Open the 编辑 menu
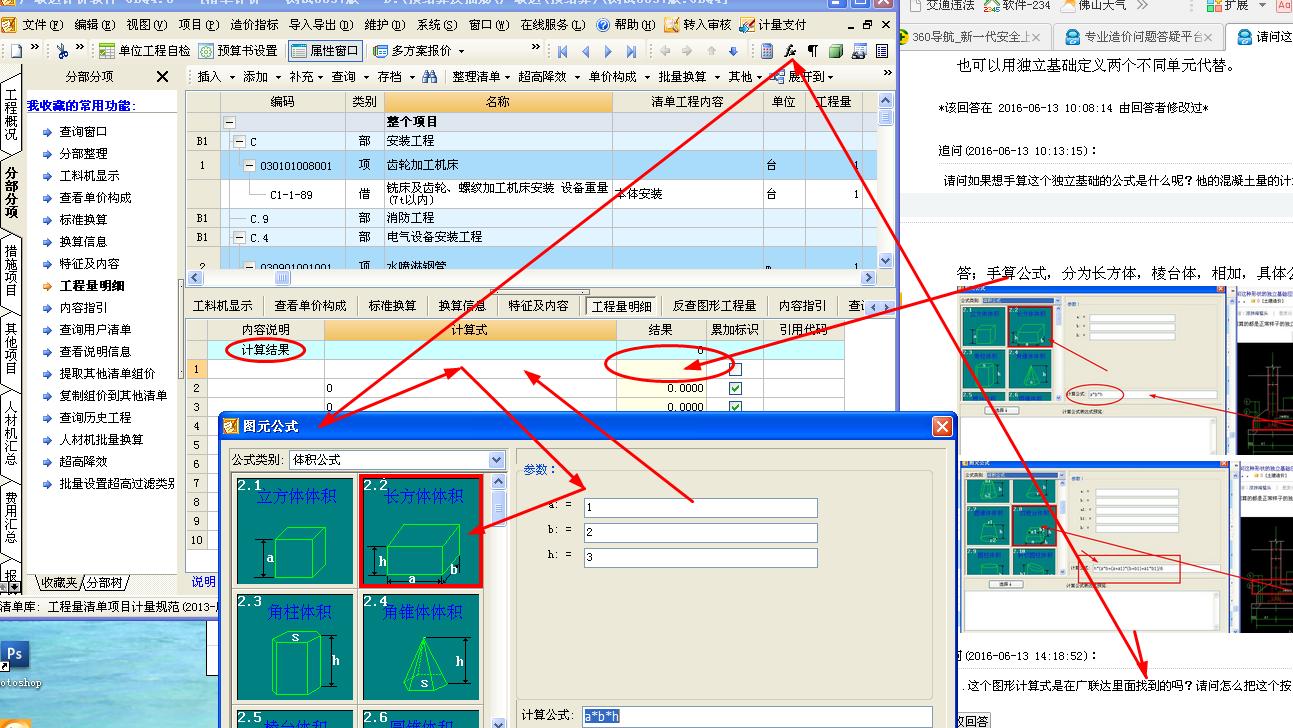 94,24
